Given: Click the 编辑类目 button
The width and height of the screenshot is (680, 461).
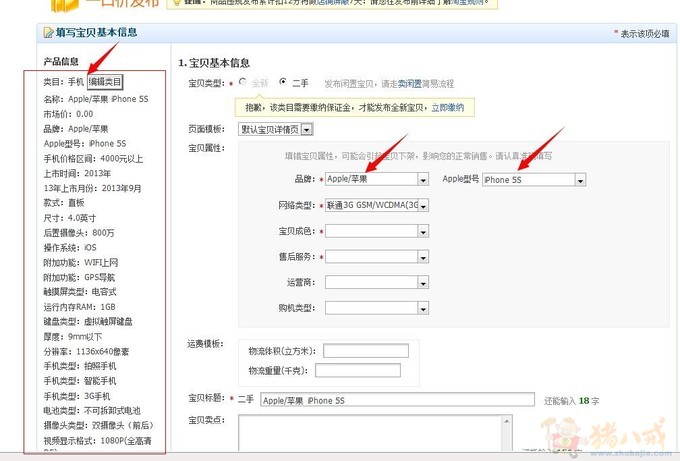Looking at the screenshot, I should pos(105,82).
